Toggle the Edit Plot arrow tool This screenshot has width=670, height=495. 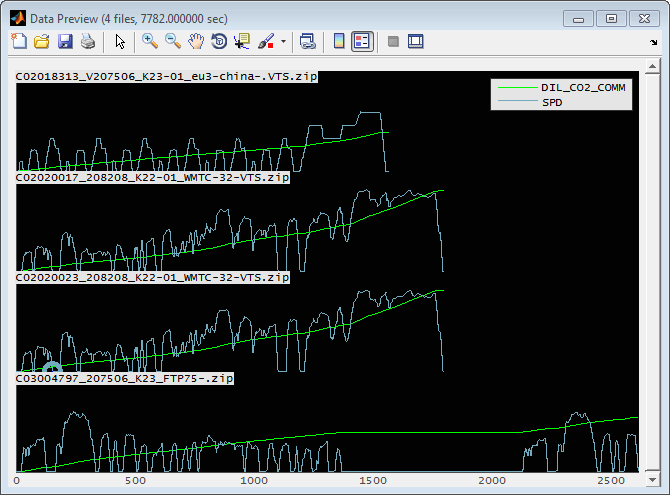coord(120,41)
